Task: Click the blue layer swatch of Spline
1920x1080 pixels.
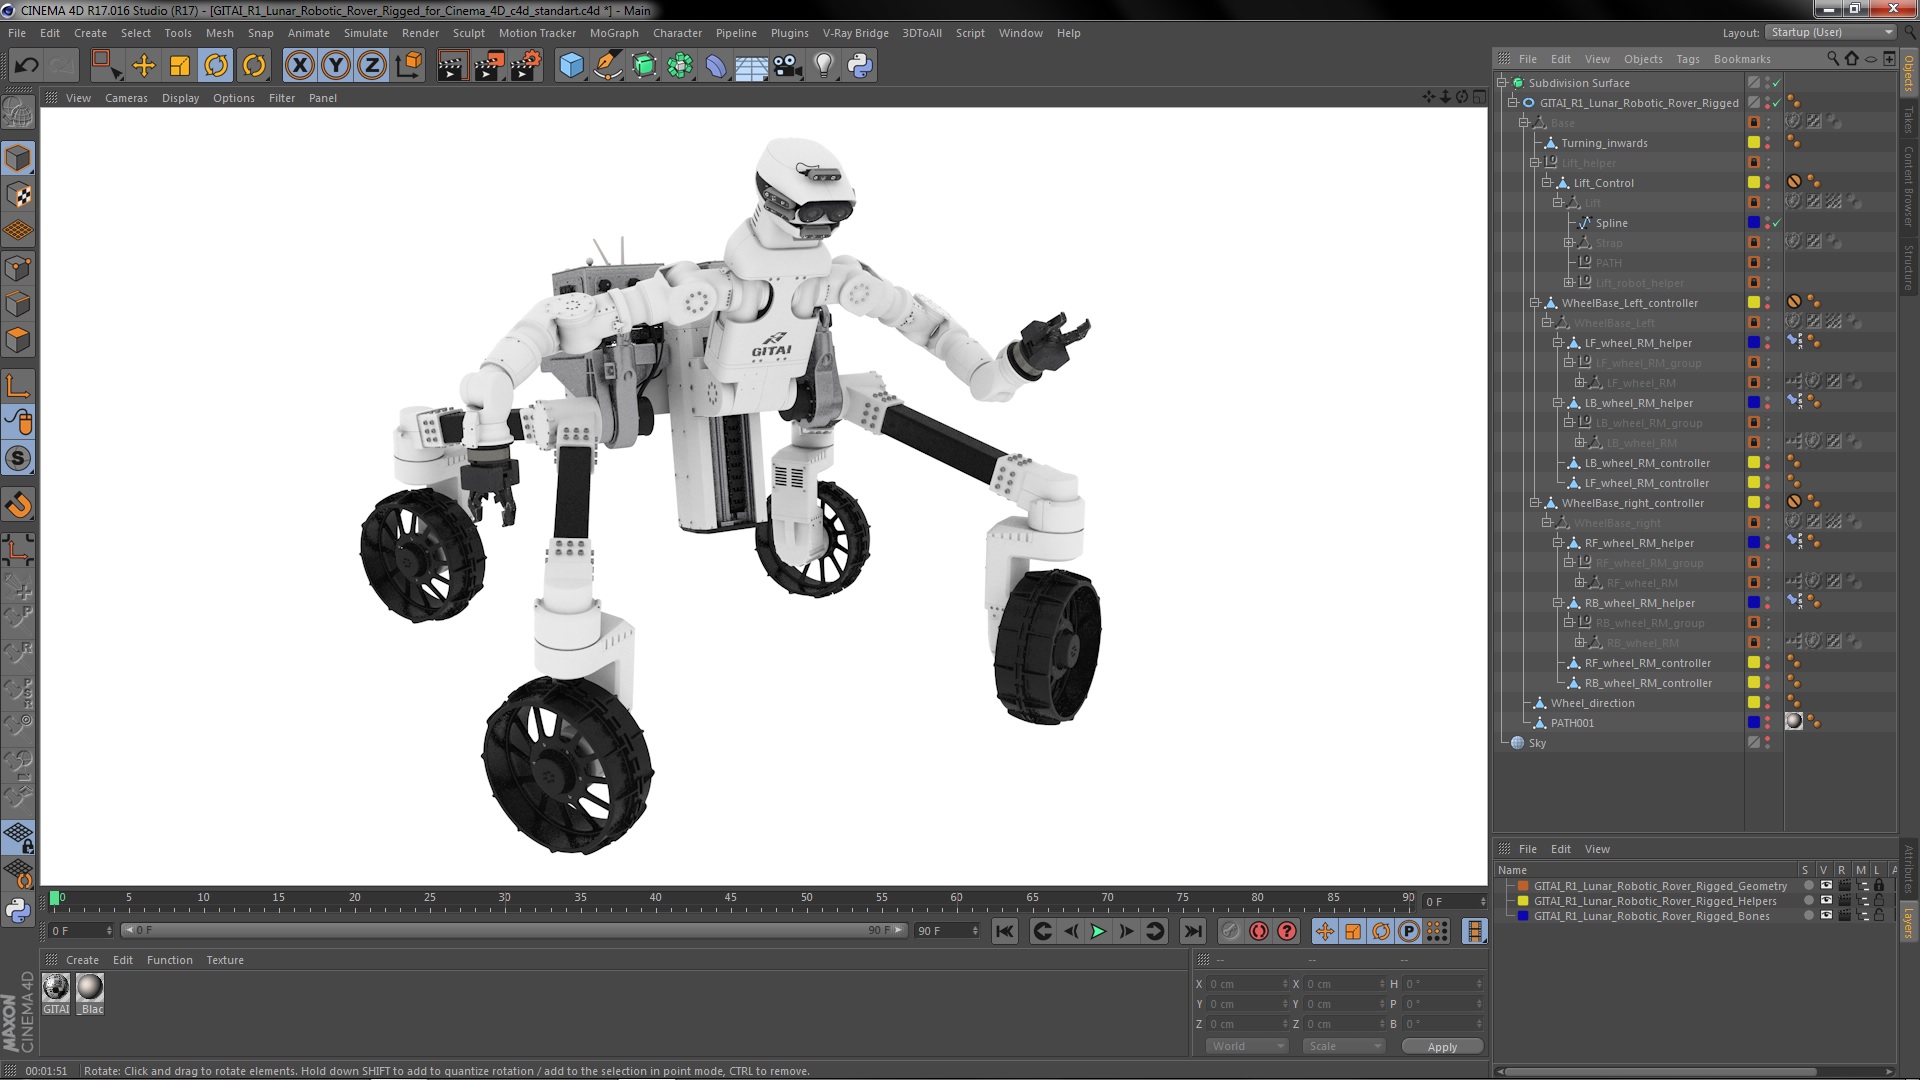Action: [1753, 223]
